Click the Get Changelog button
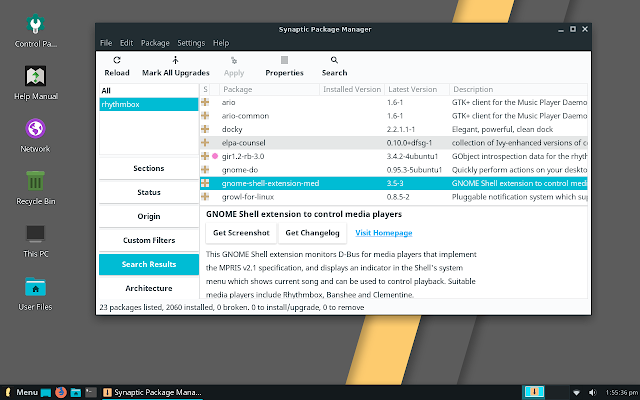640x400 pixels. click(312, 233)
